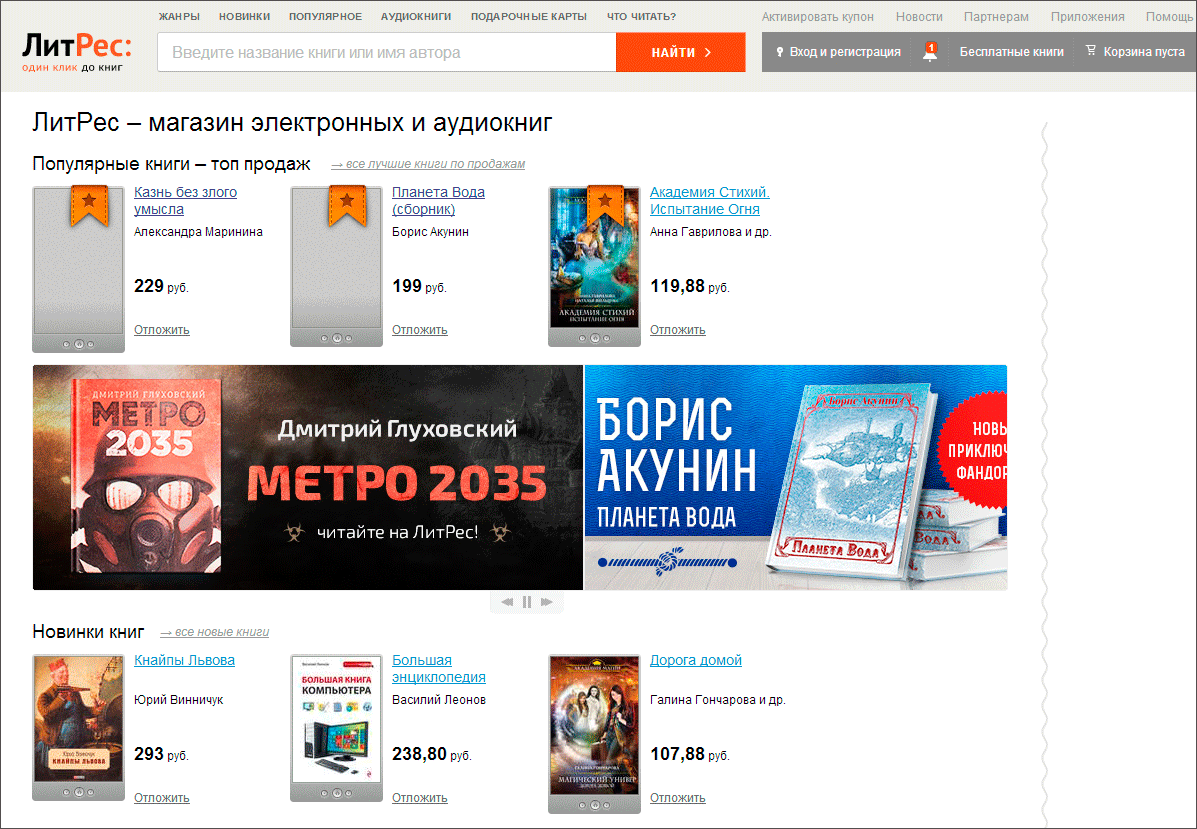Open the все новые книги link
Screen dimensions: 1197x829
[x=215, y=632]
